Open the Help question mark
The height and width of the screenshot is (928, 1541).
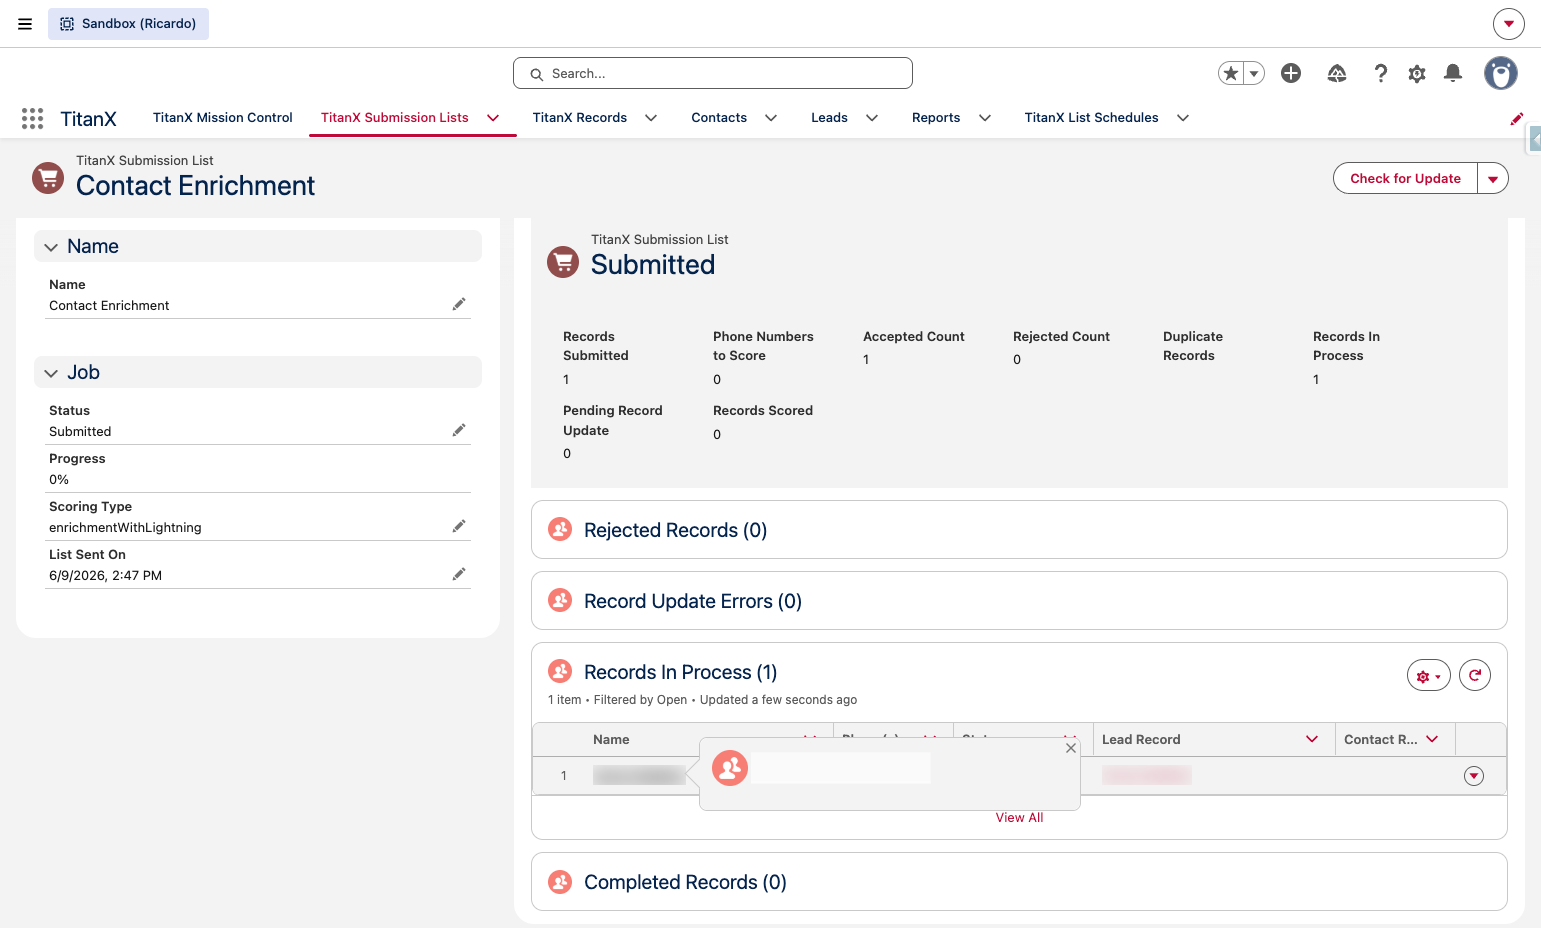coord(1381,73)
